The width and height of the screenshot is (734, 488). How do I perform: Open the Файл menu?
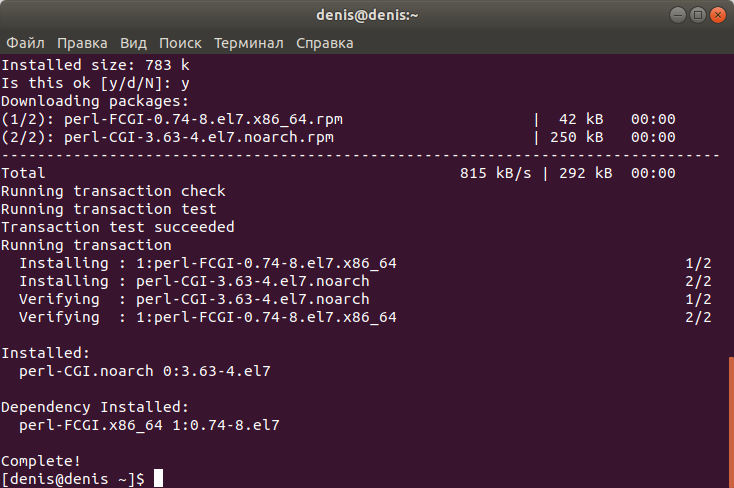(x=25, y=43)
